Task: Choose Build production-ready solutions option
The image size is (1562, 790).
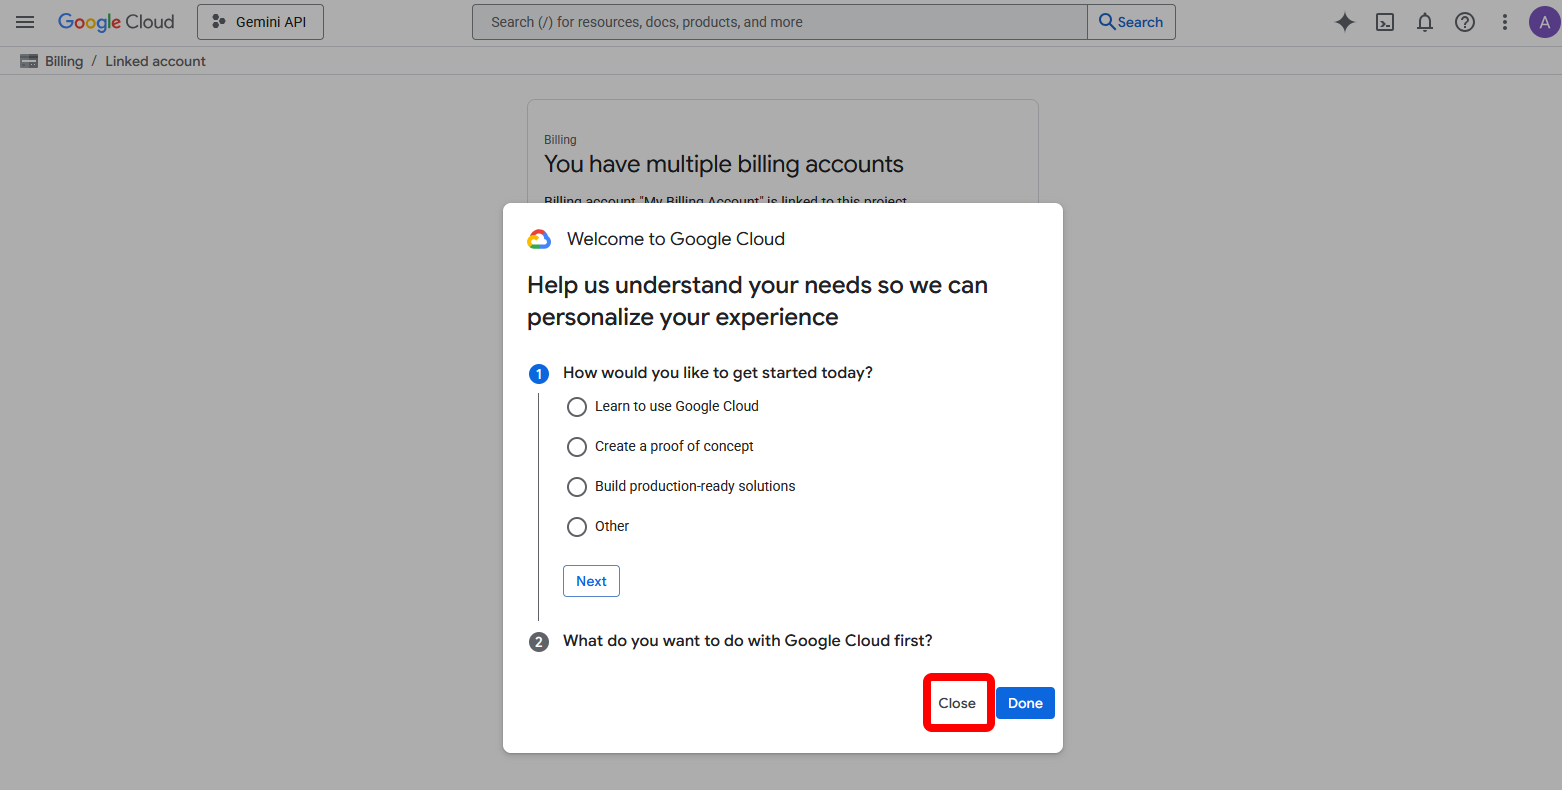Action: point(577,487)
